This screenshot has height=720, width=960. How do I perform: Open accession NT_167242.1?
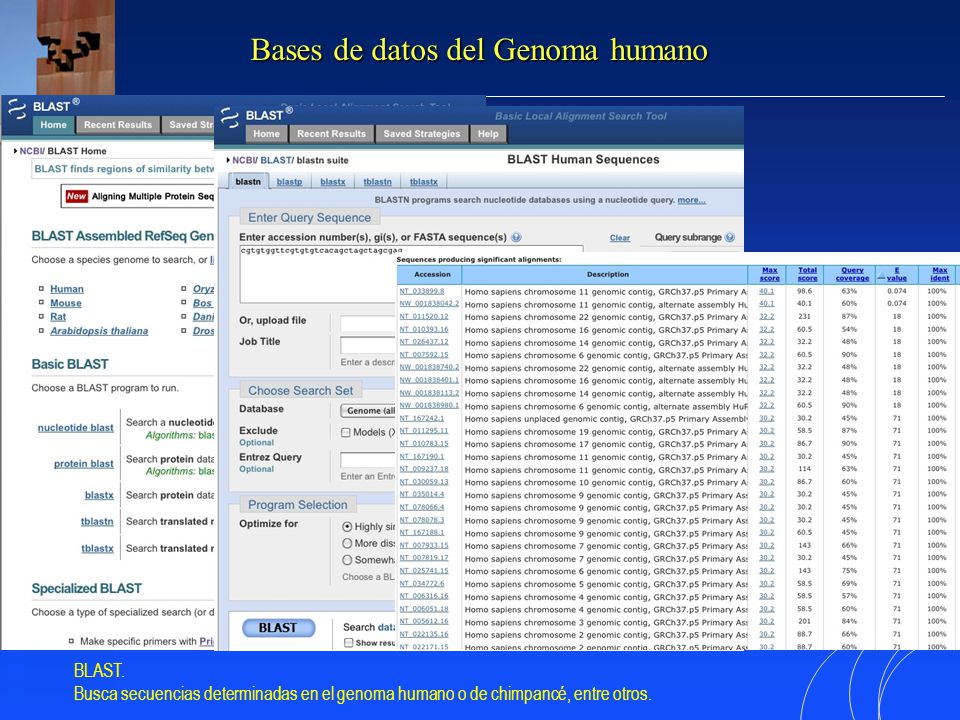pyautogui.click(x=422, y=418)
